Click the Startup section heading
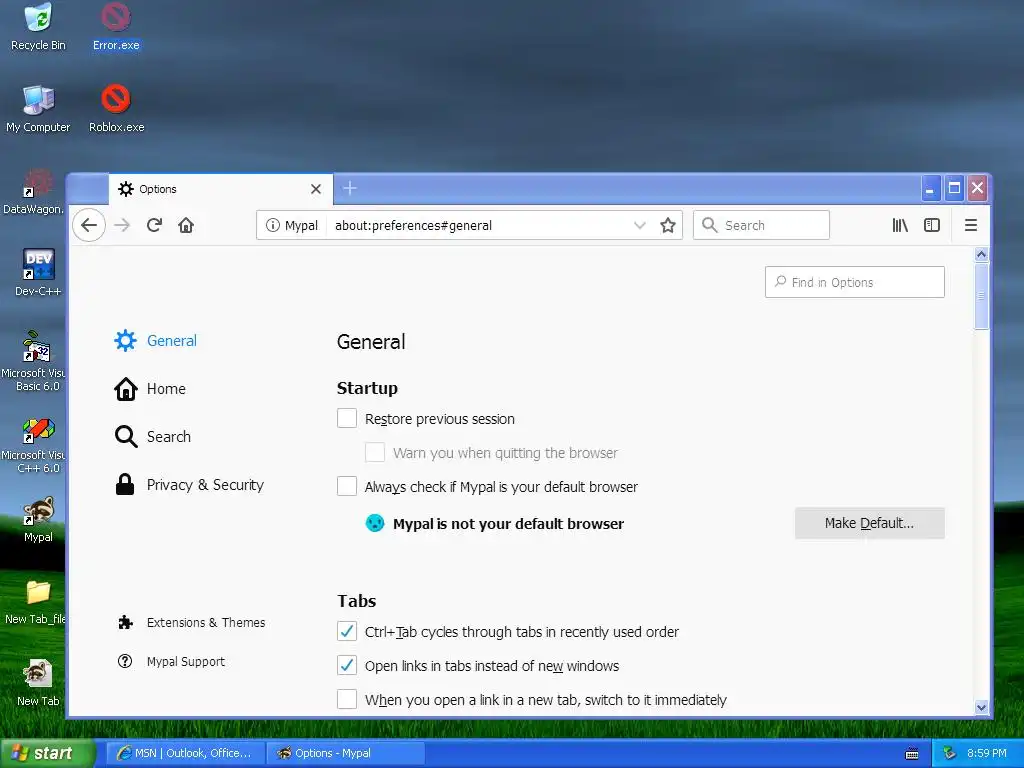This screenshot has width=1024, height=768. [367, 388]
